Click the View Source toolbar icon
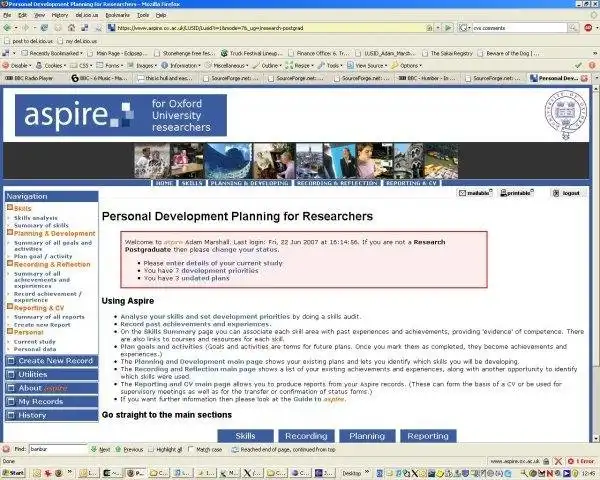This screenshot has width=600, height=480. (350, 65)
